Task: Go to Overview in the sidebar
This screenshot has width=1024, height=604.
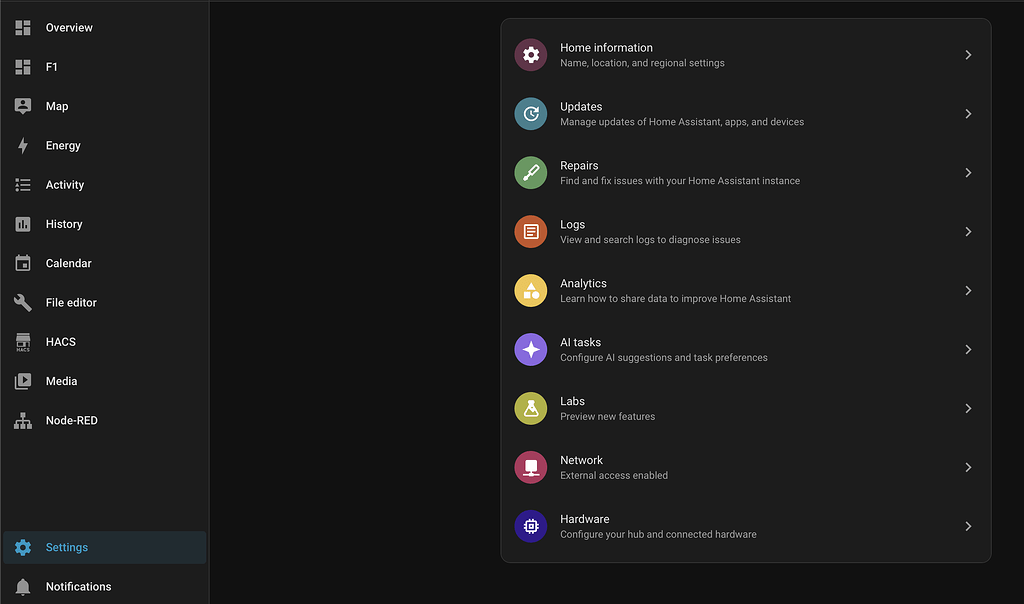Action: pos(69,27)
